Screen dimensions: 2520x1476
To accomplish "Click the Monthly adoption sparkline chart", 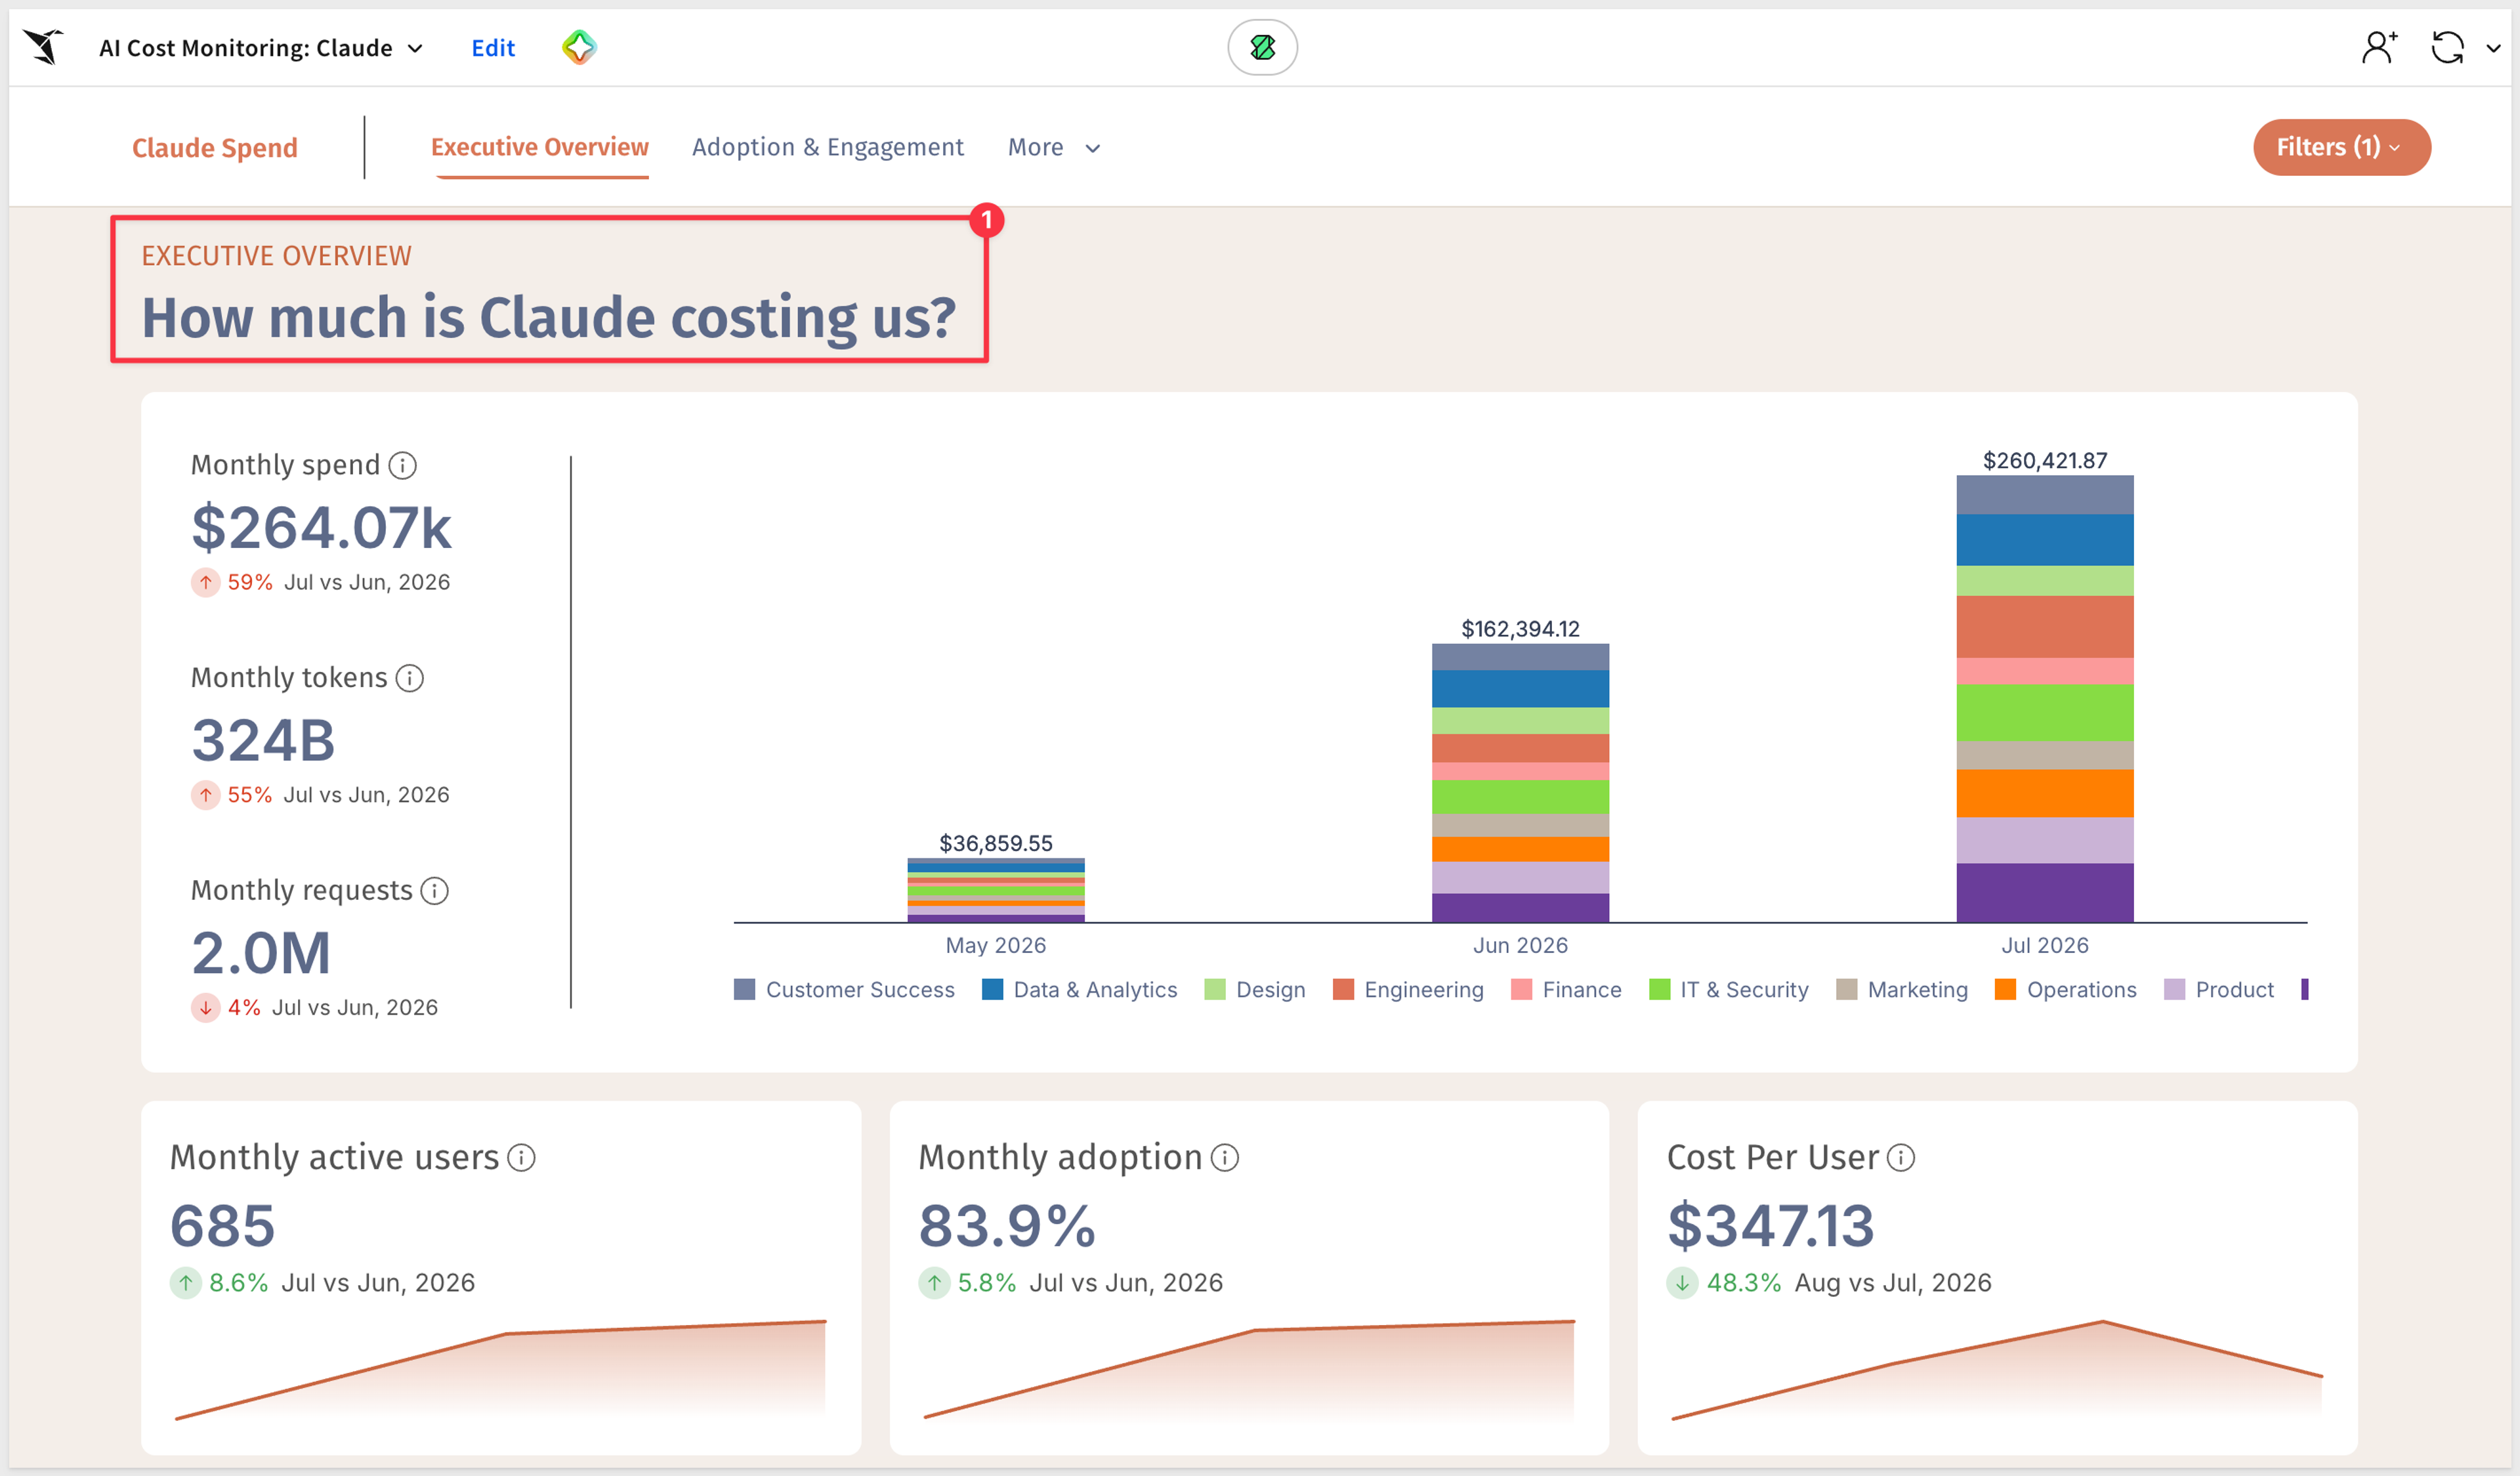I will (x=1249, y=1370).
